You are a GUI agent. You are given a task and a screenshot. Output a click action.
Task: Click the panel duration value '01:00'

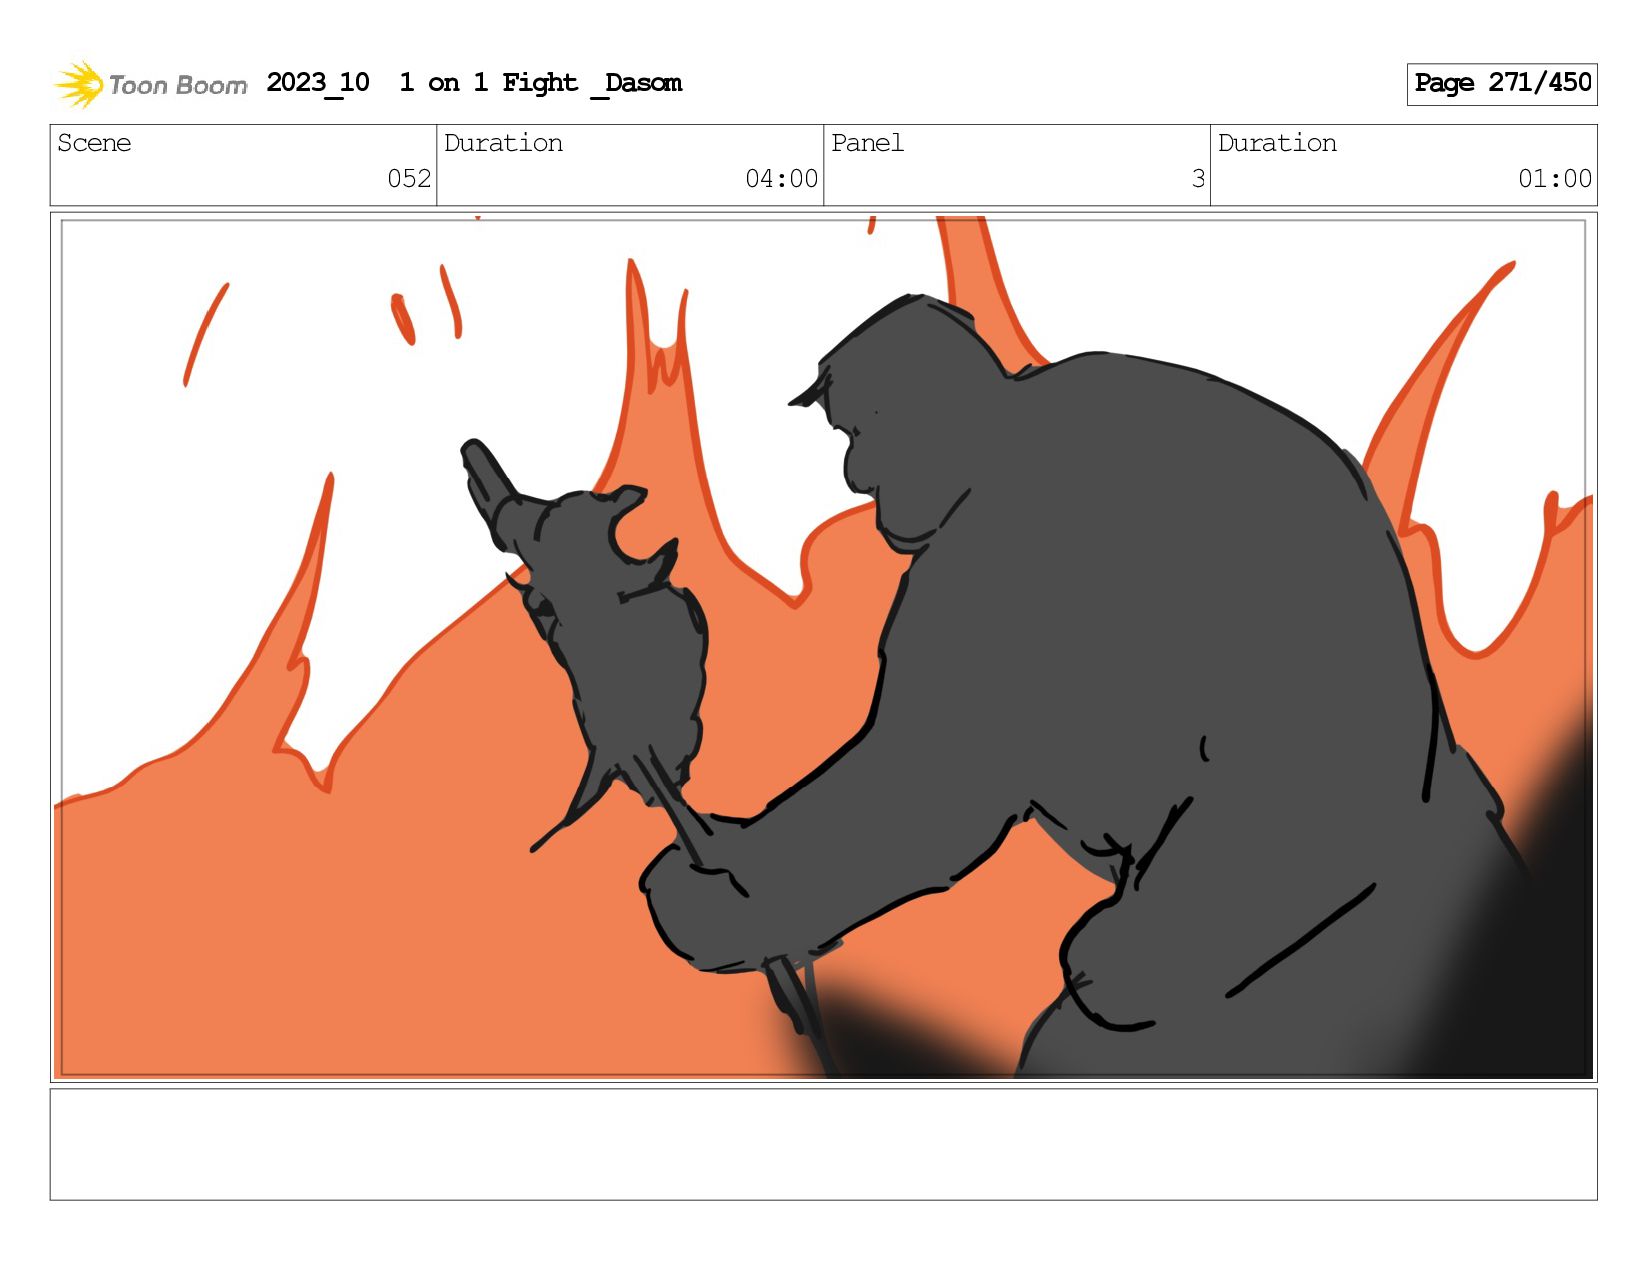(x=1555, y=179)
